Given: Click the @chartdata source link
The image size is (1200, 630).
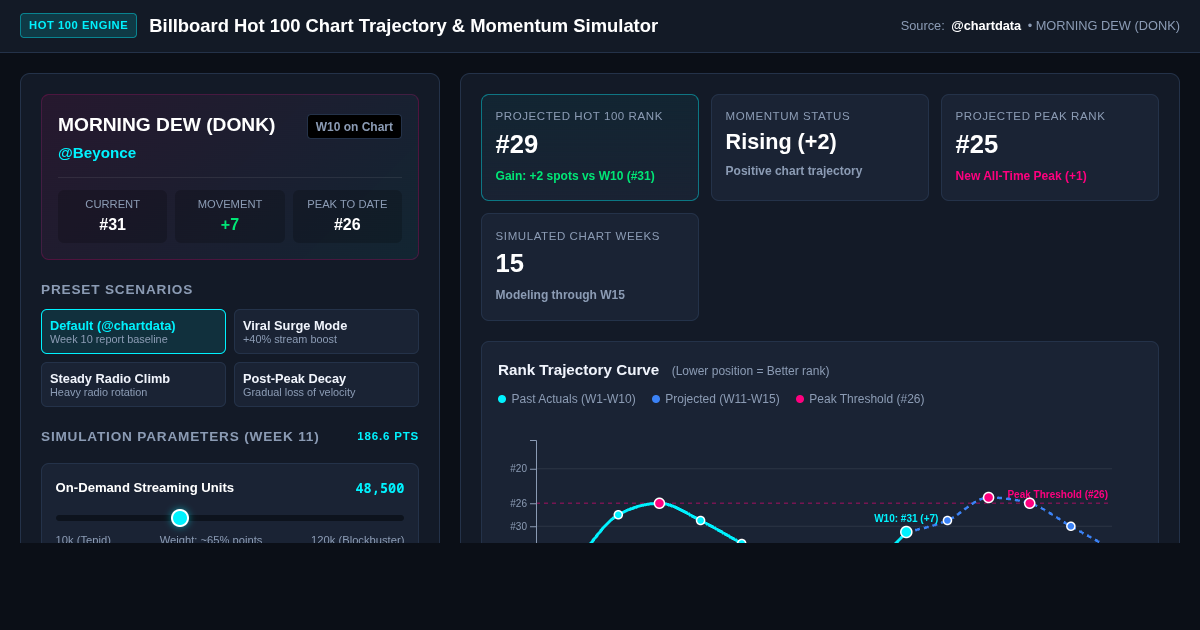Looking at the screenshot, I should click(986, 26).
